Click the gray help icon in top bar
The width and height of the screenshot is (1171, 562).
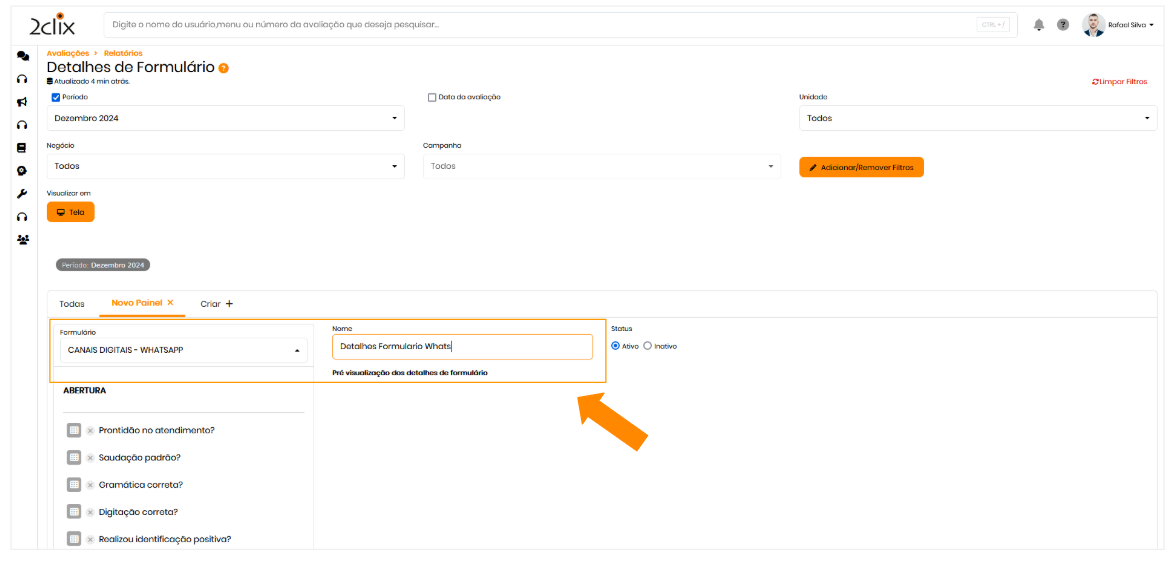pos(1063,25)
